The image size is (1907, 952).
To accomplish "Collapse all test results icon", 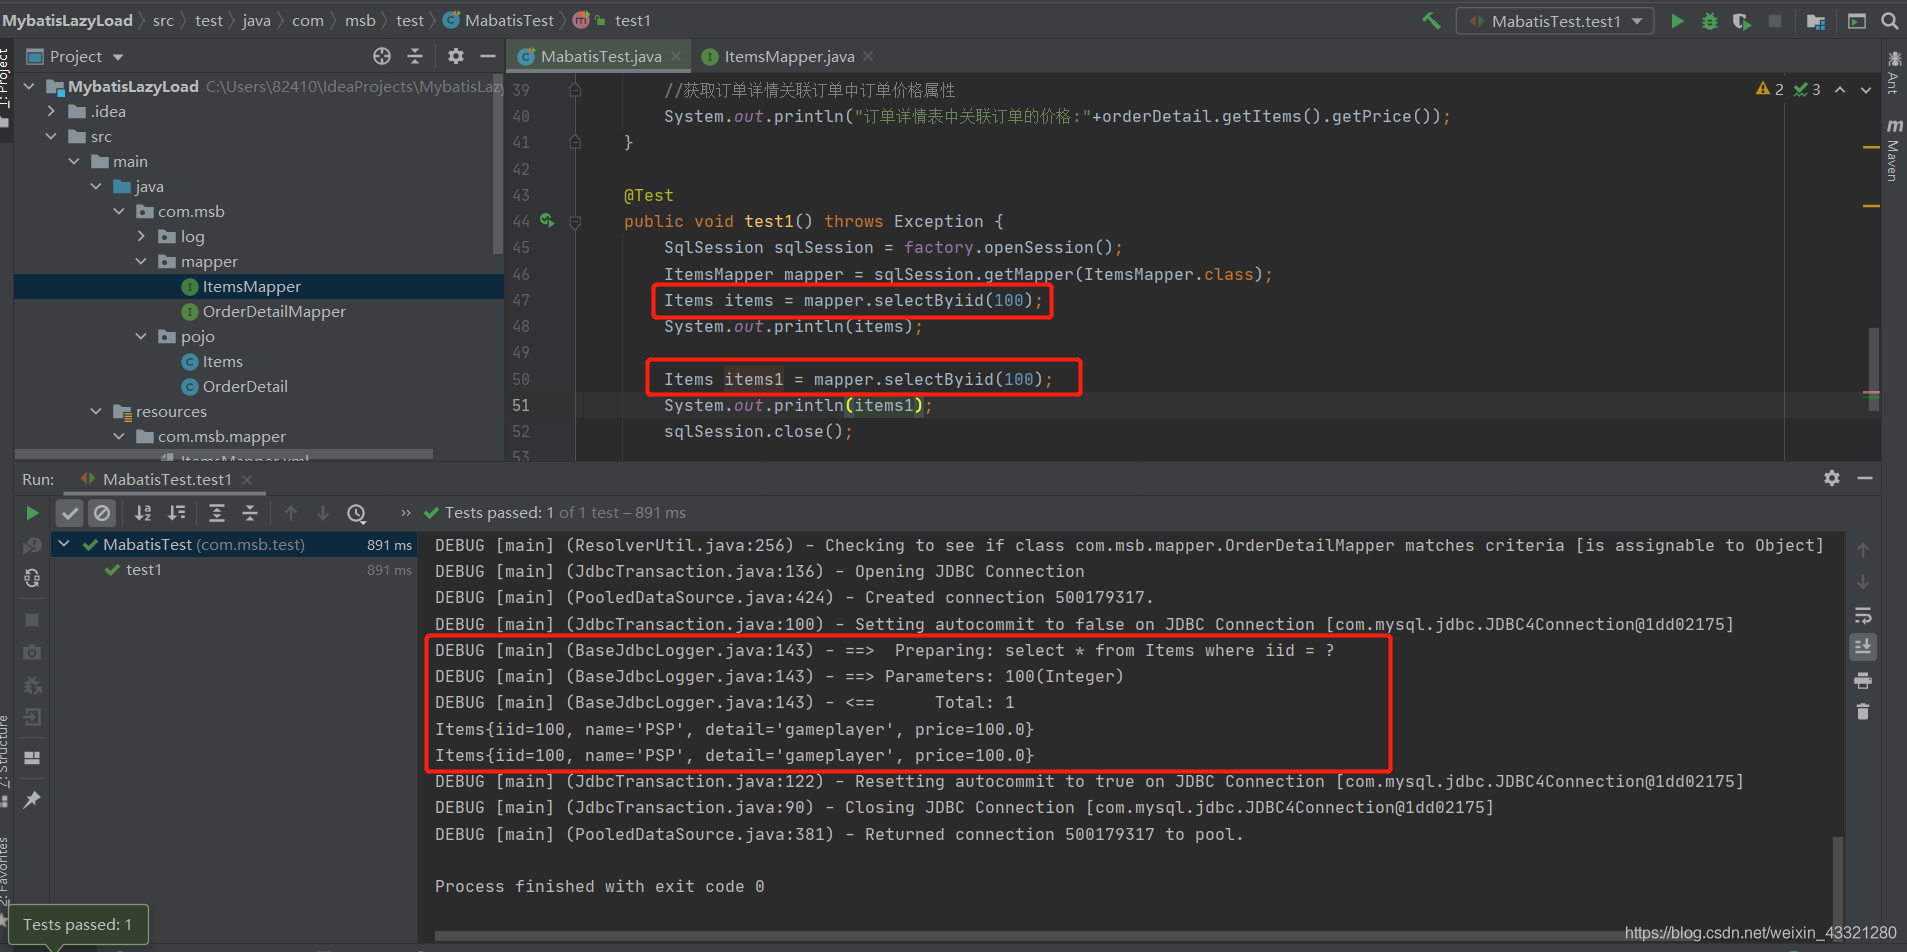I will tap(250, 513).
